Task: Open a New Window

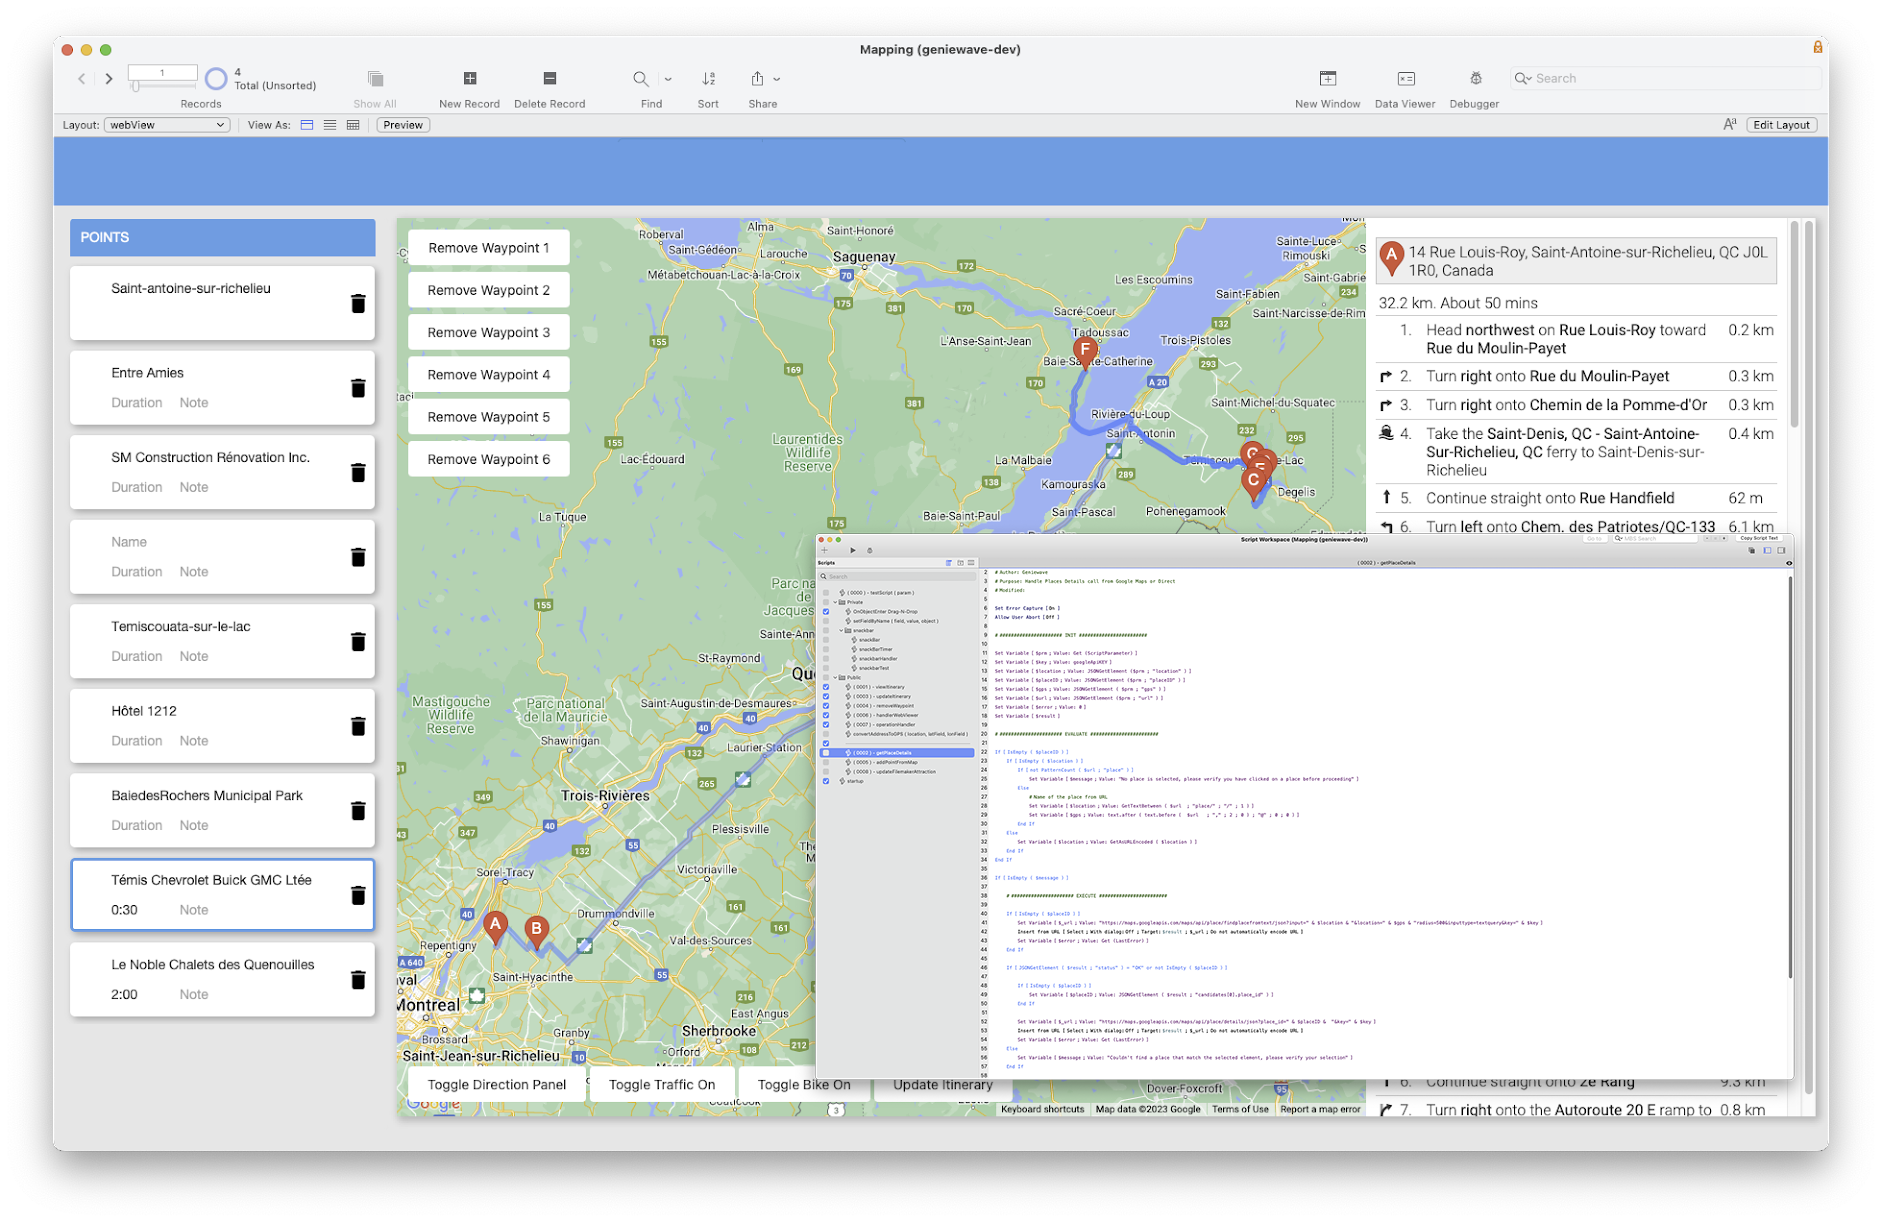Action: coord(1327,78)
